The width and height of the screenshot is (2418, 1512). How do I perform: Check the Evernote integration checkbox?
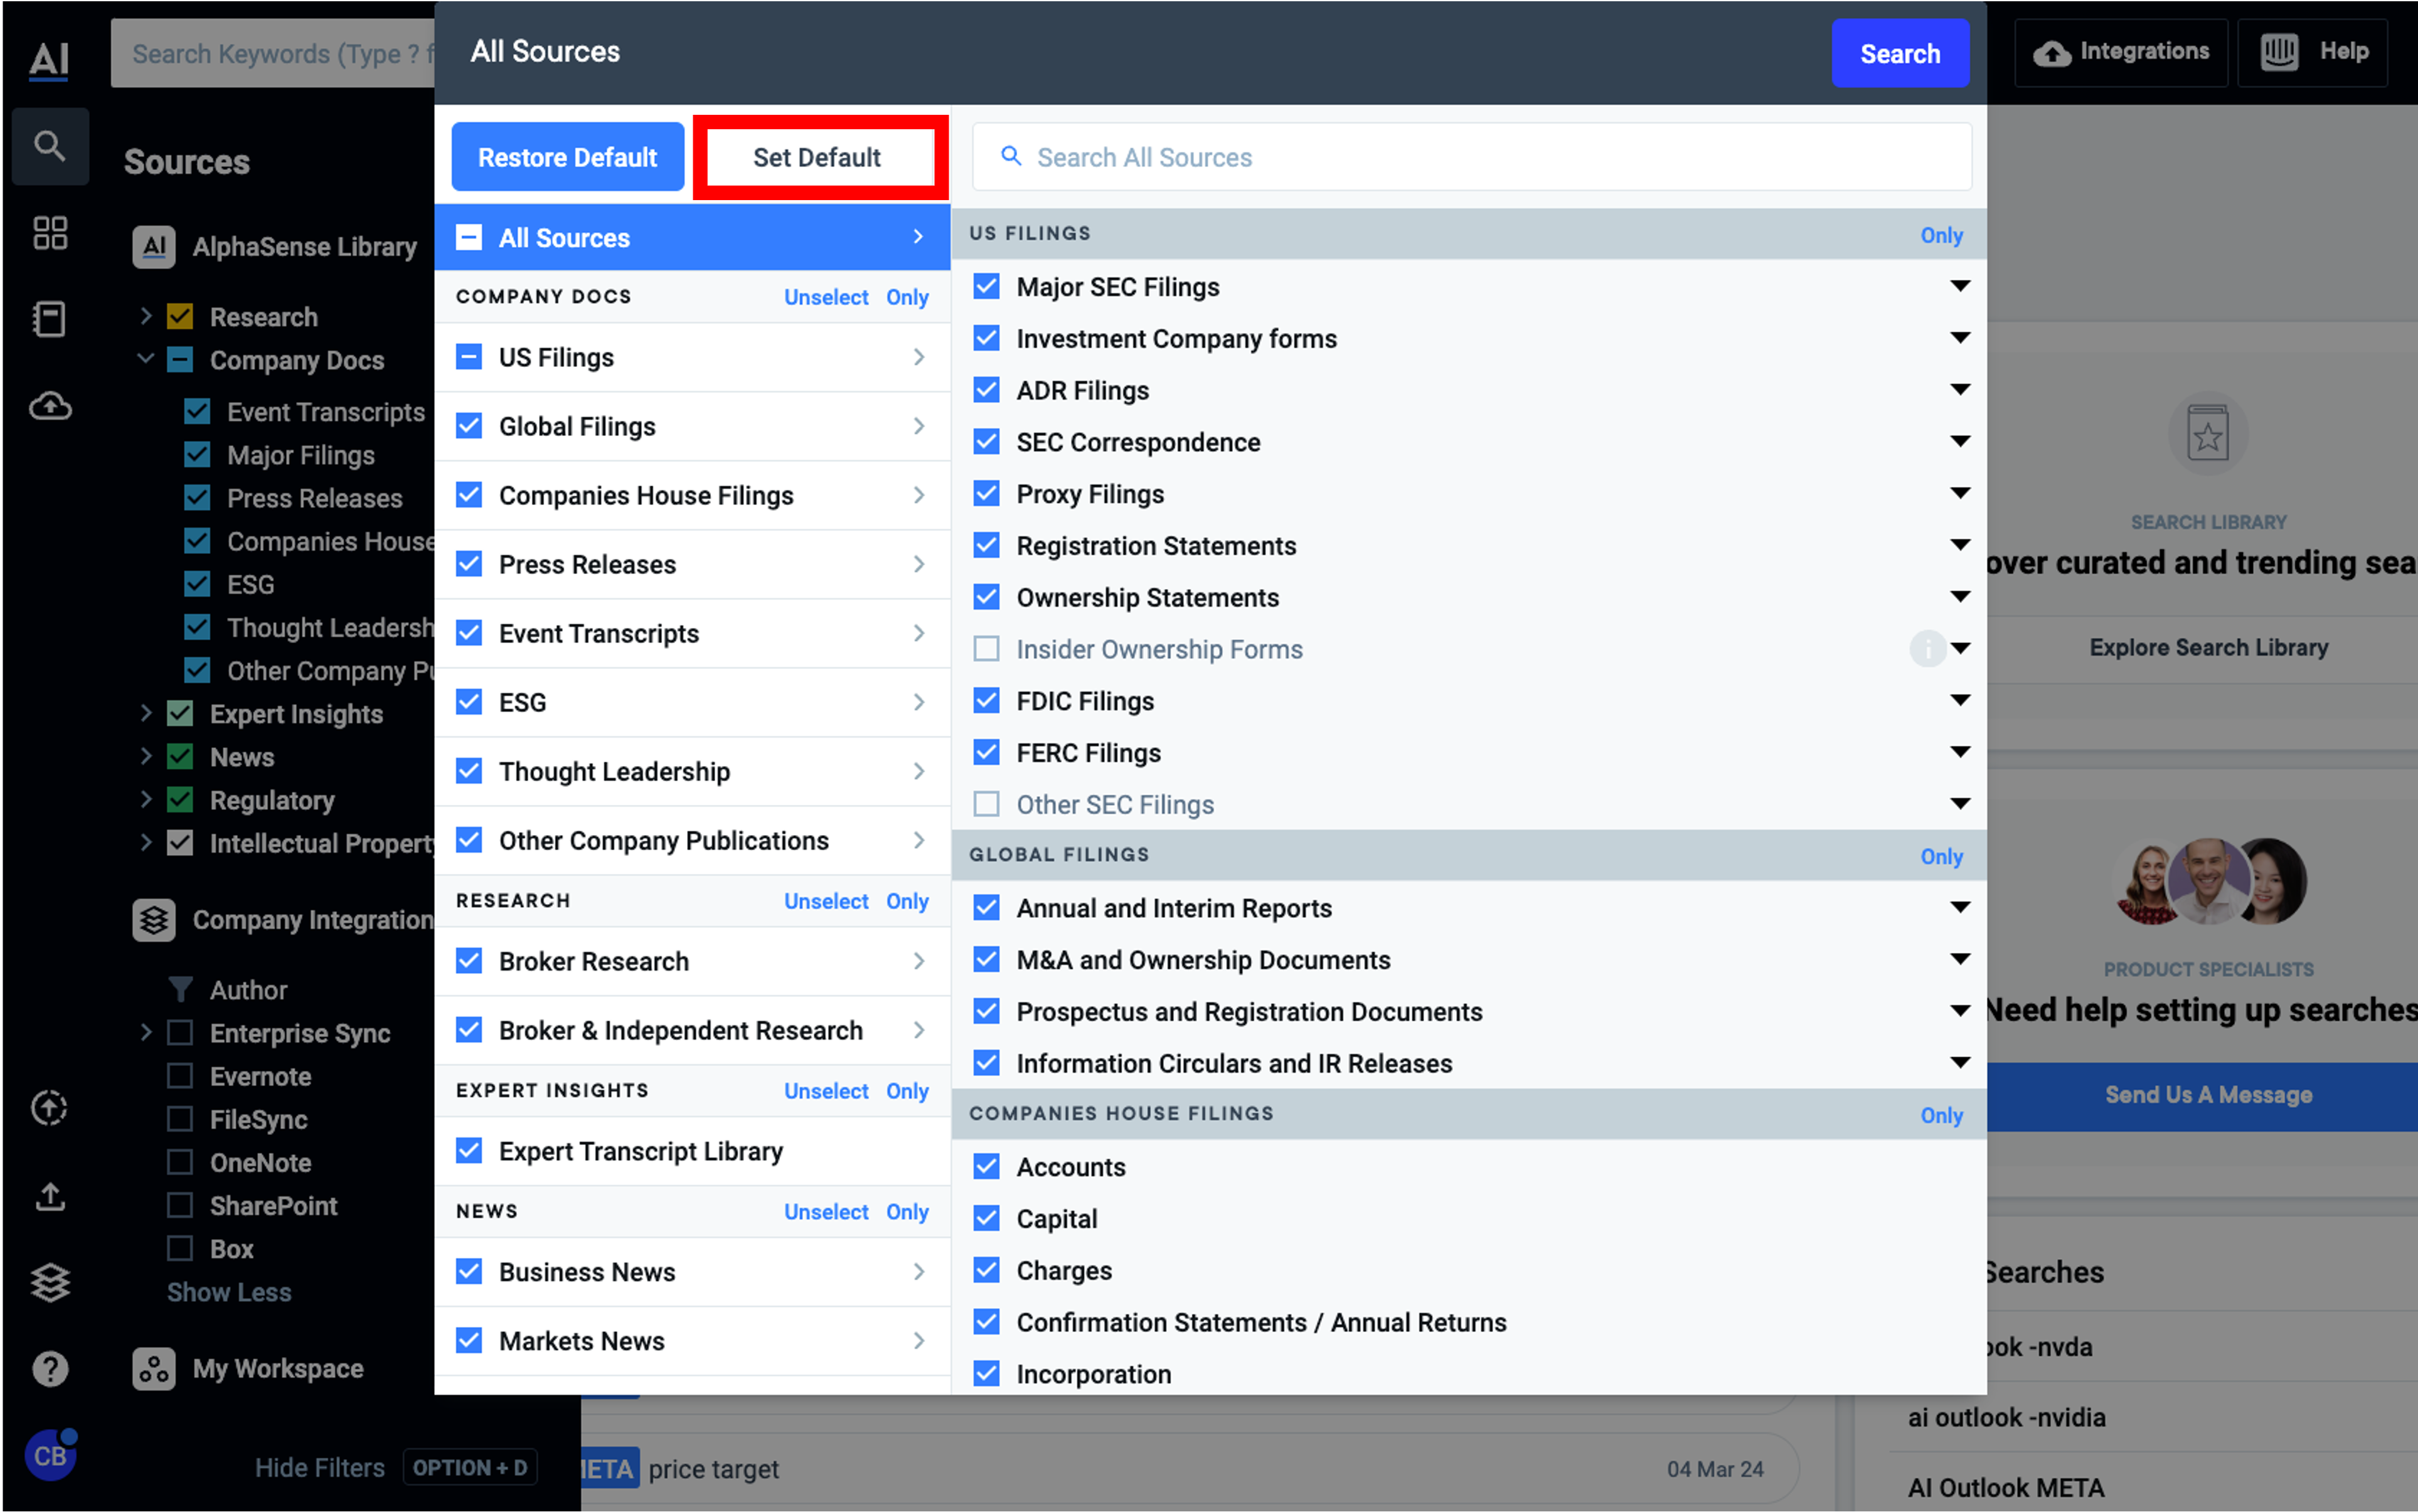tap(180, 1076)
